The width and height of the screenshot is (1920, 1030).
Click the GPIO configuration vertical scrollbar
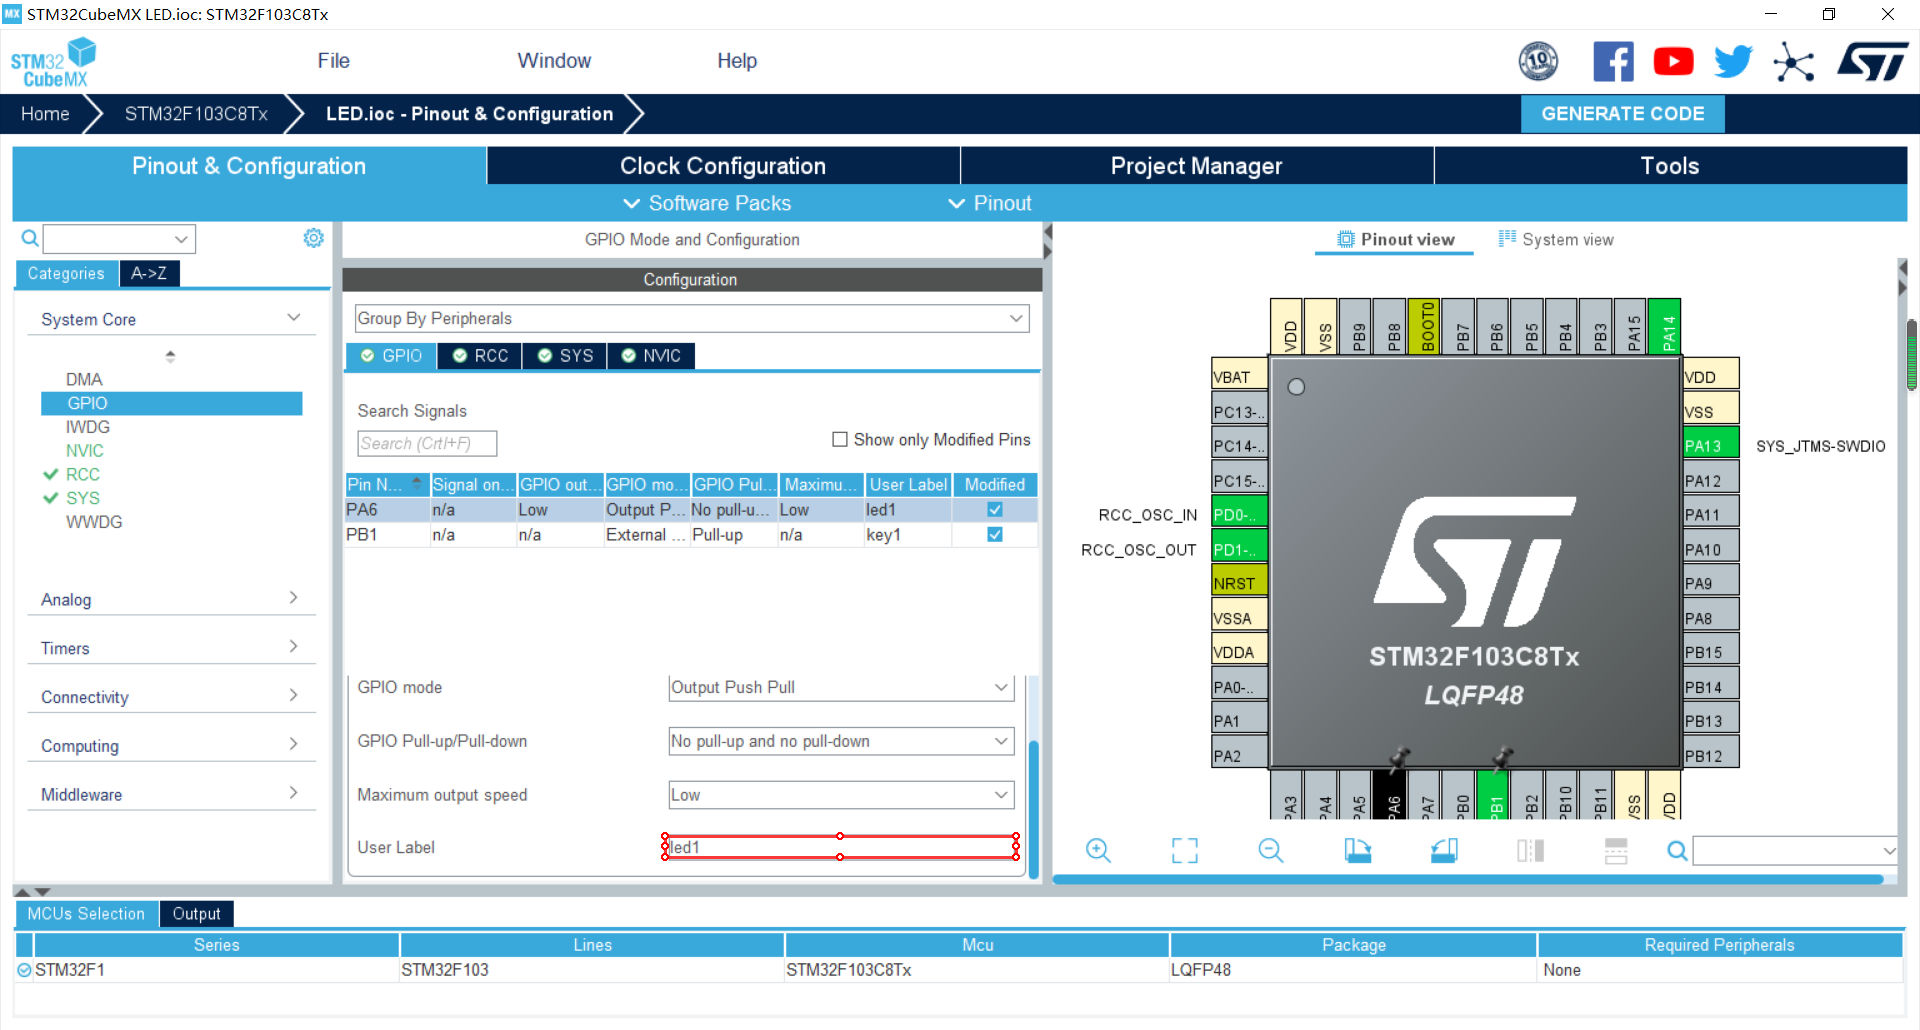pyautogui.click(x=1034, y=810)
